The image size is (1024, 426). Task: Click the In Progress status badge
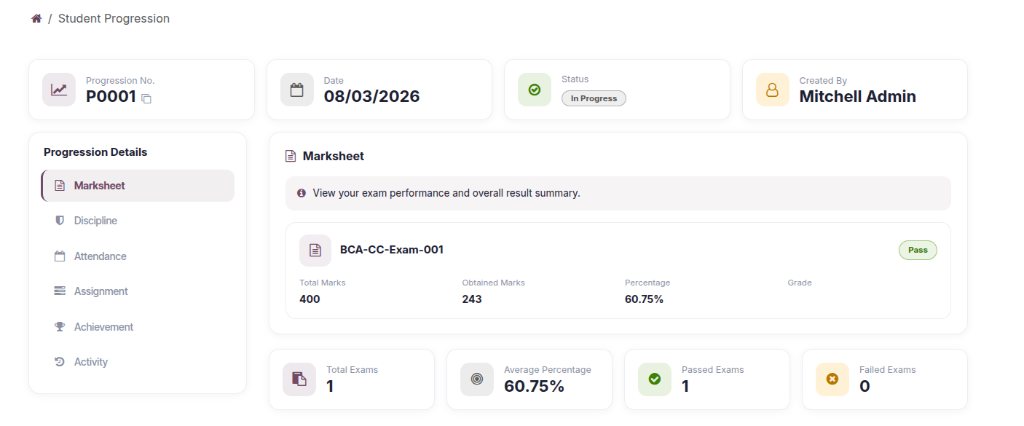(x=594, y=99)
